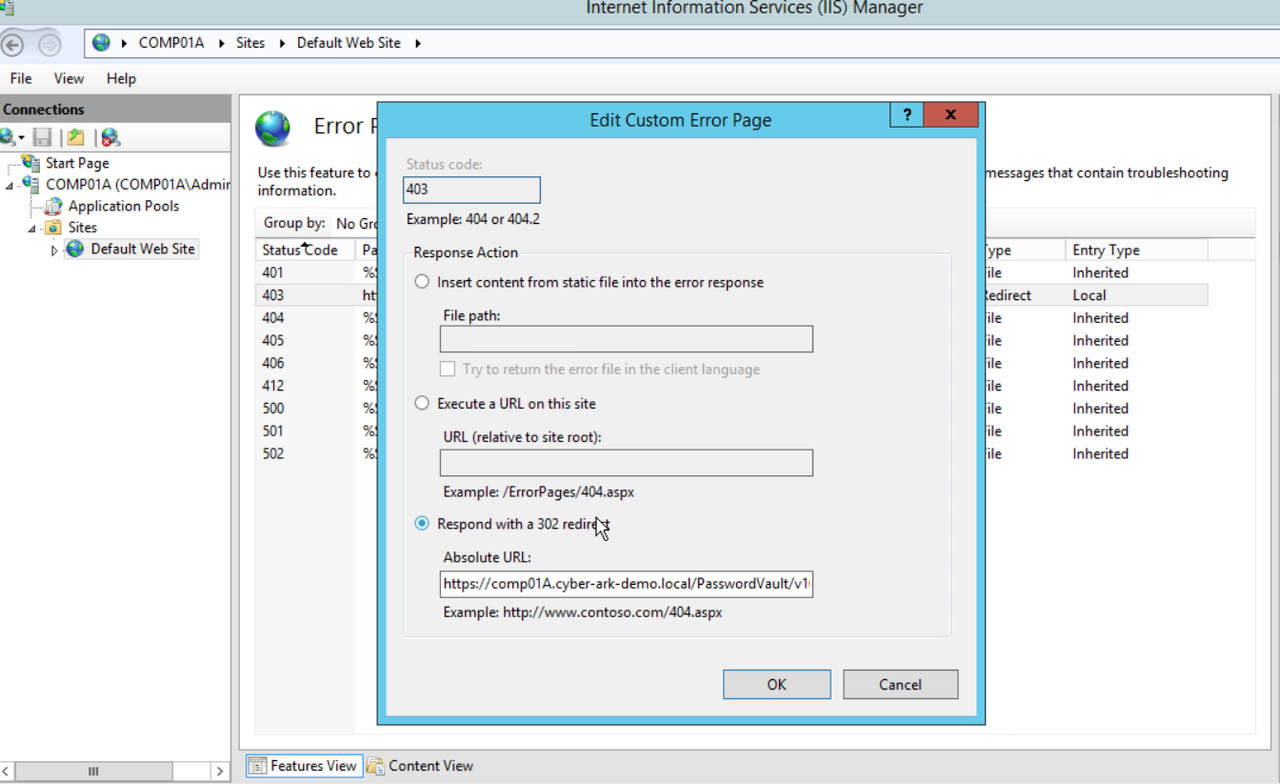Viewport: 1280px width, 784px height.
Task: Expand the Default Web Site tree node
Action: pyautogui.click(x=55, y=249)
